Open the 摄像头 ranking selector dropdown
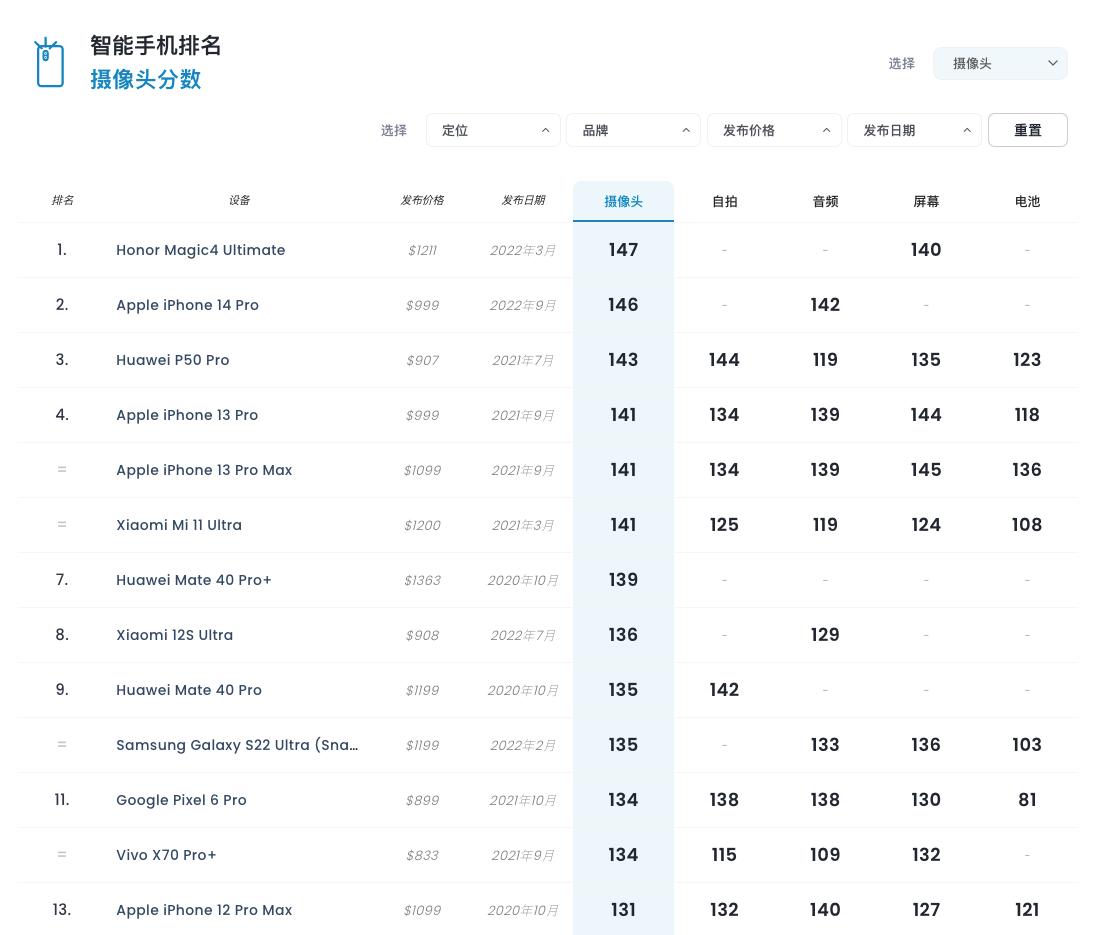 coord(999,63)
